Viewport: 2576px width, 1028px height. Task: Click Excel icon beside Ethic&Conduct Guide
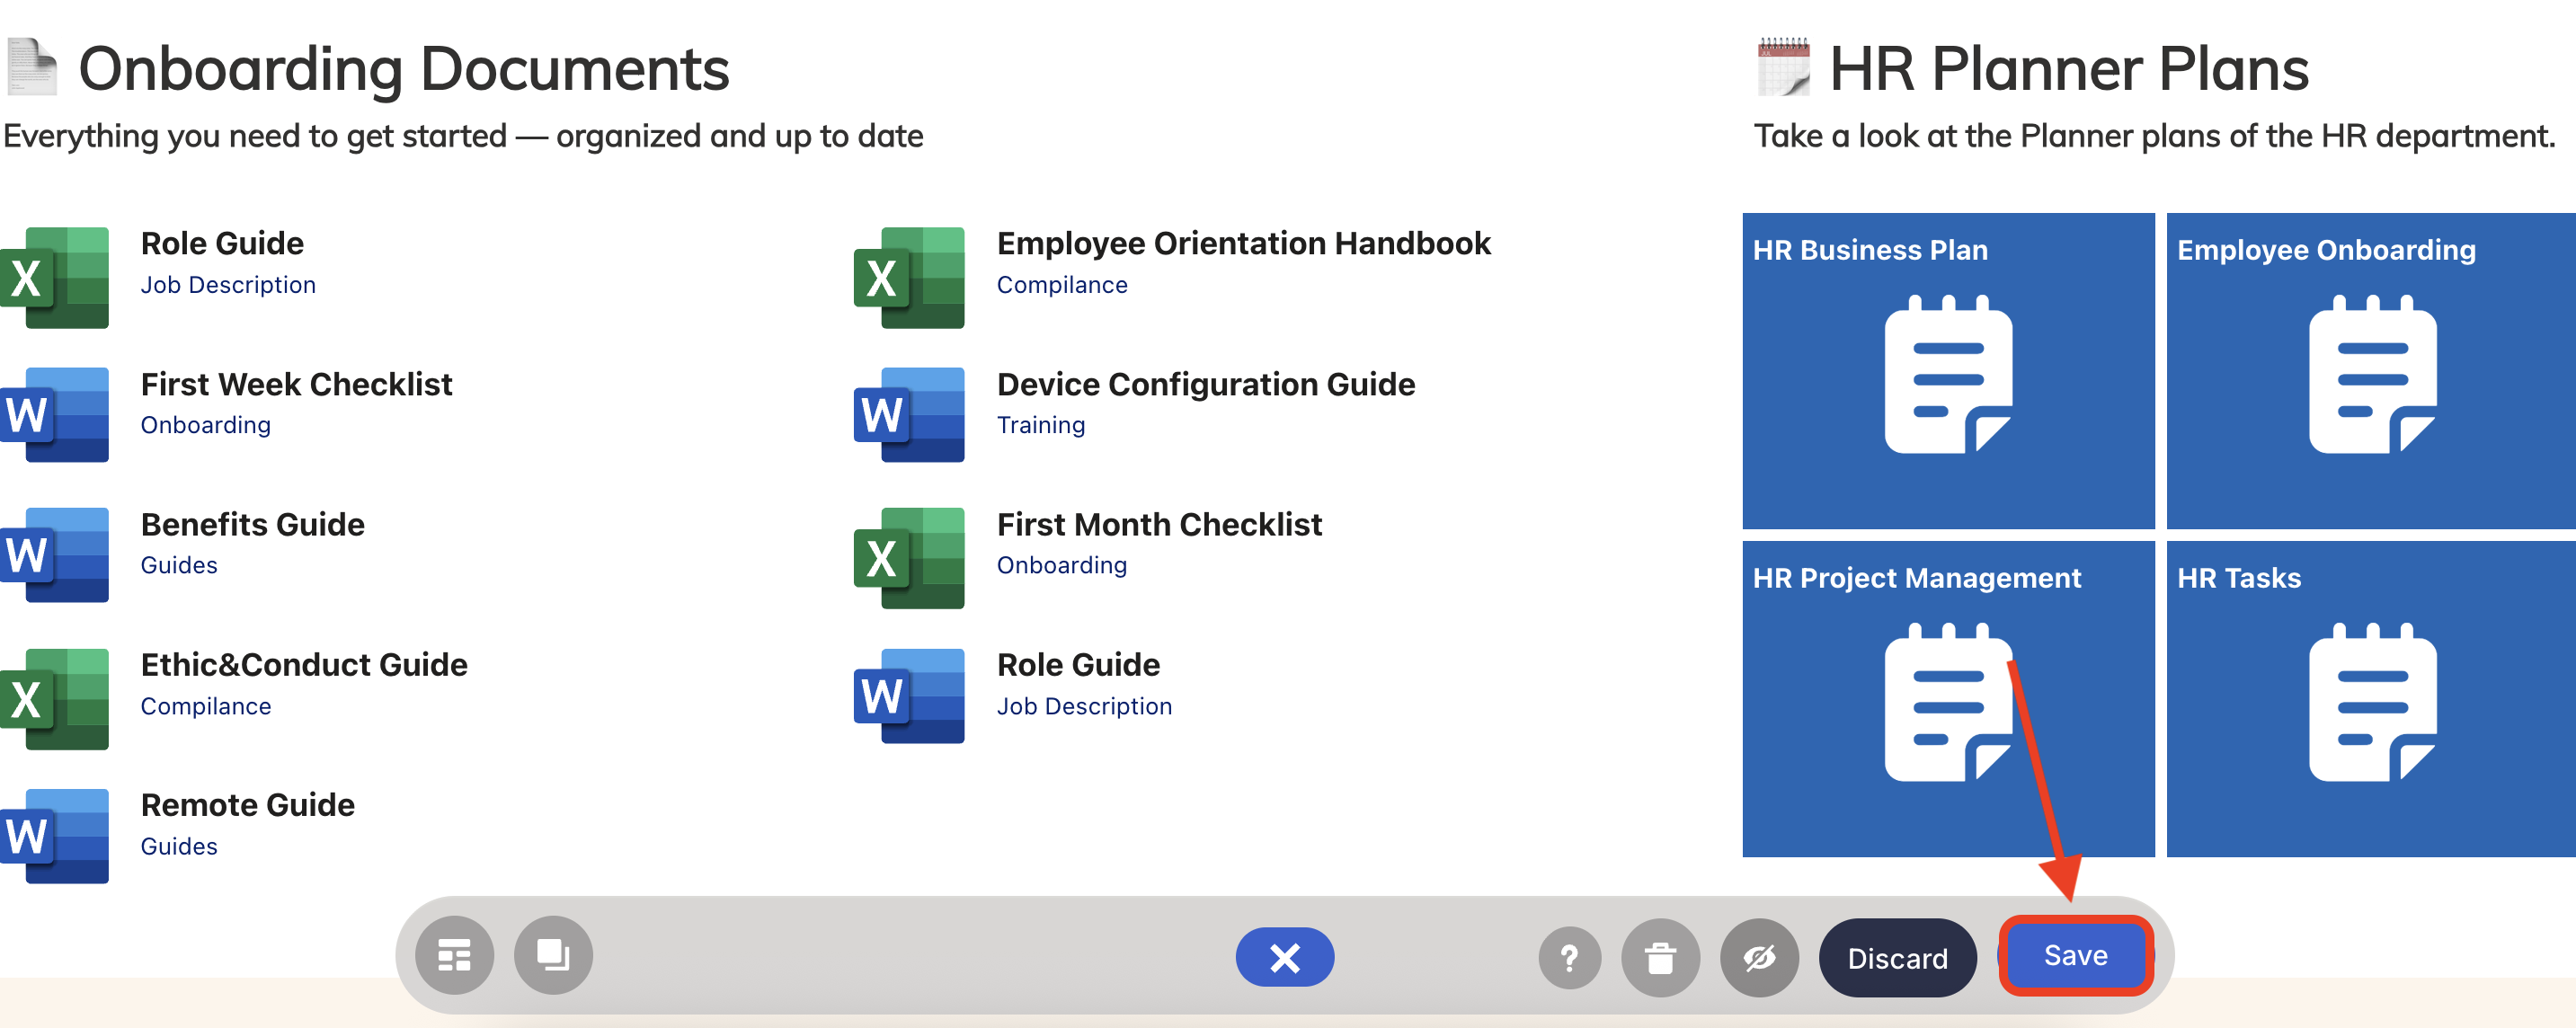click(x=55, y=698)
